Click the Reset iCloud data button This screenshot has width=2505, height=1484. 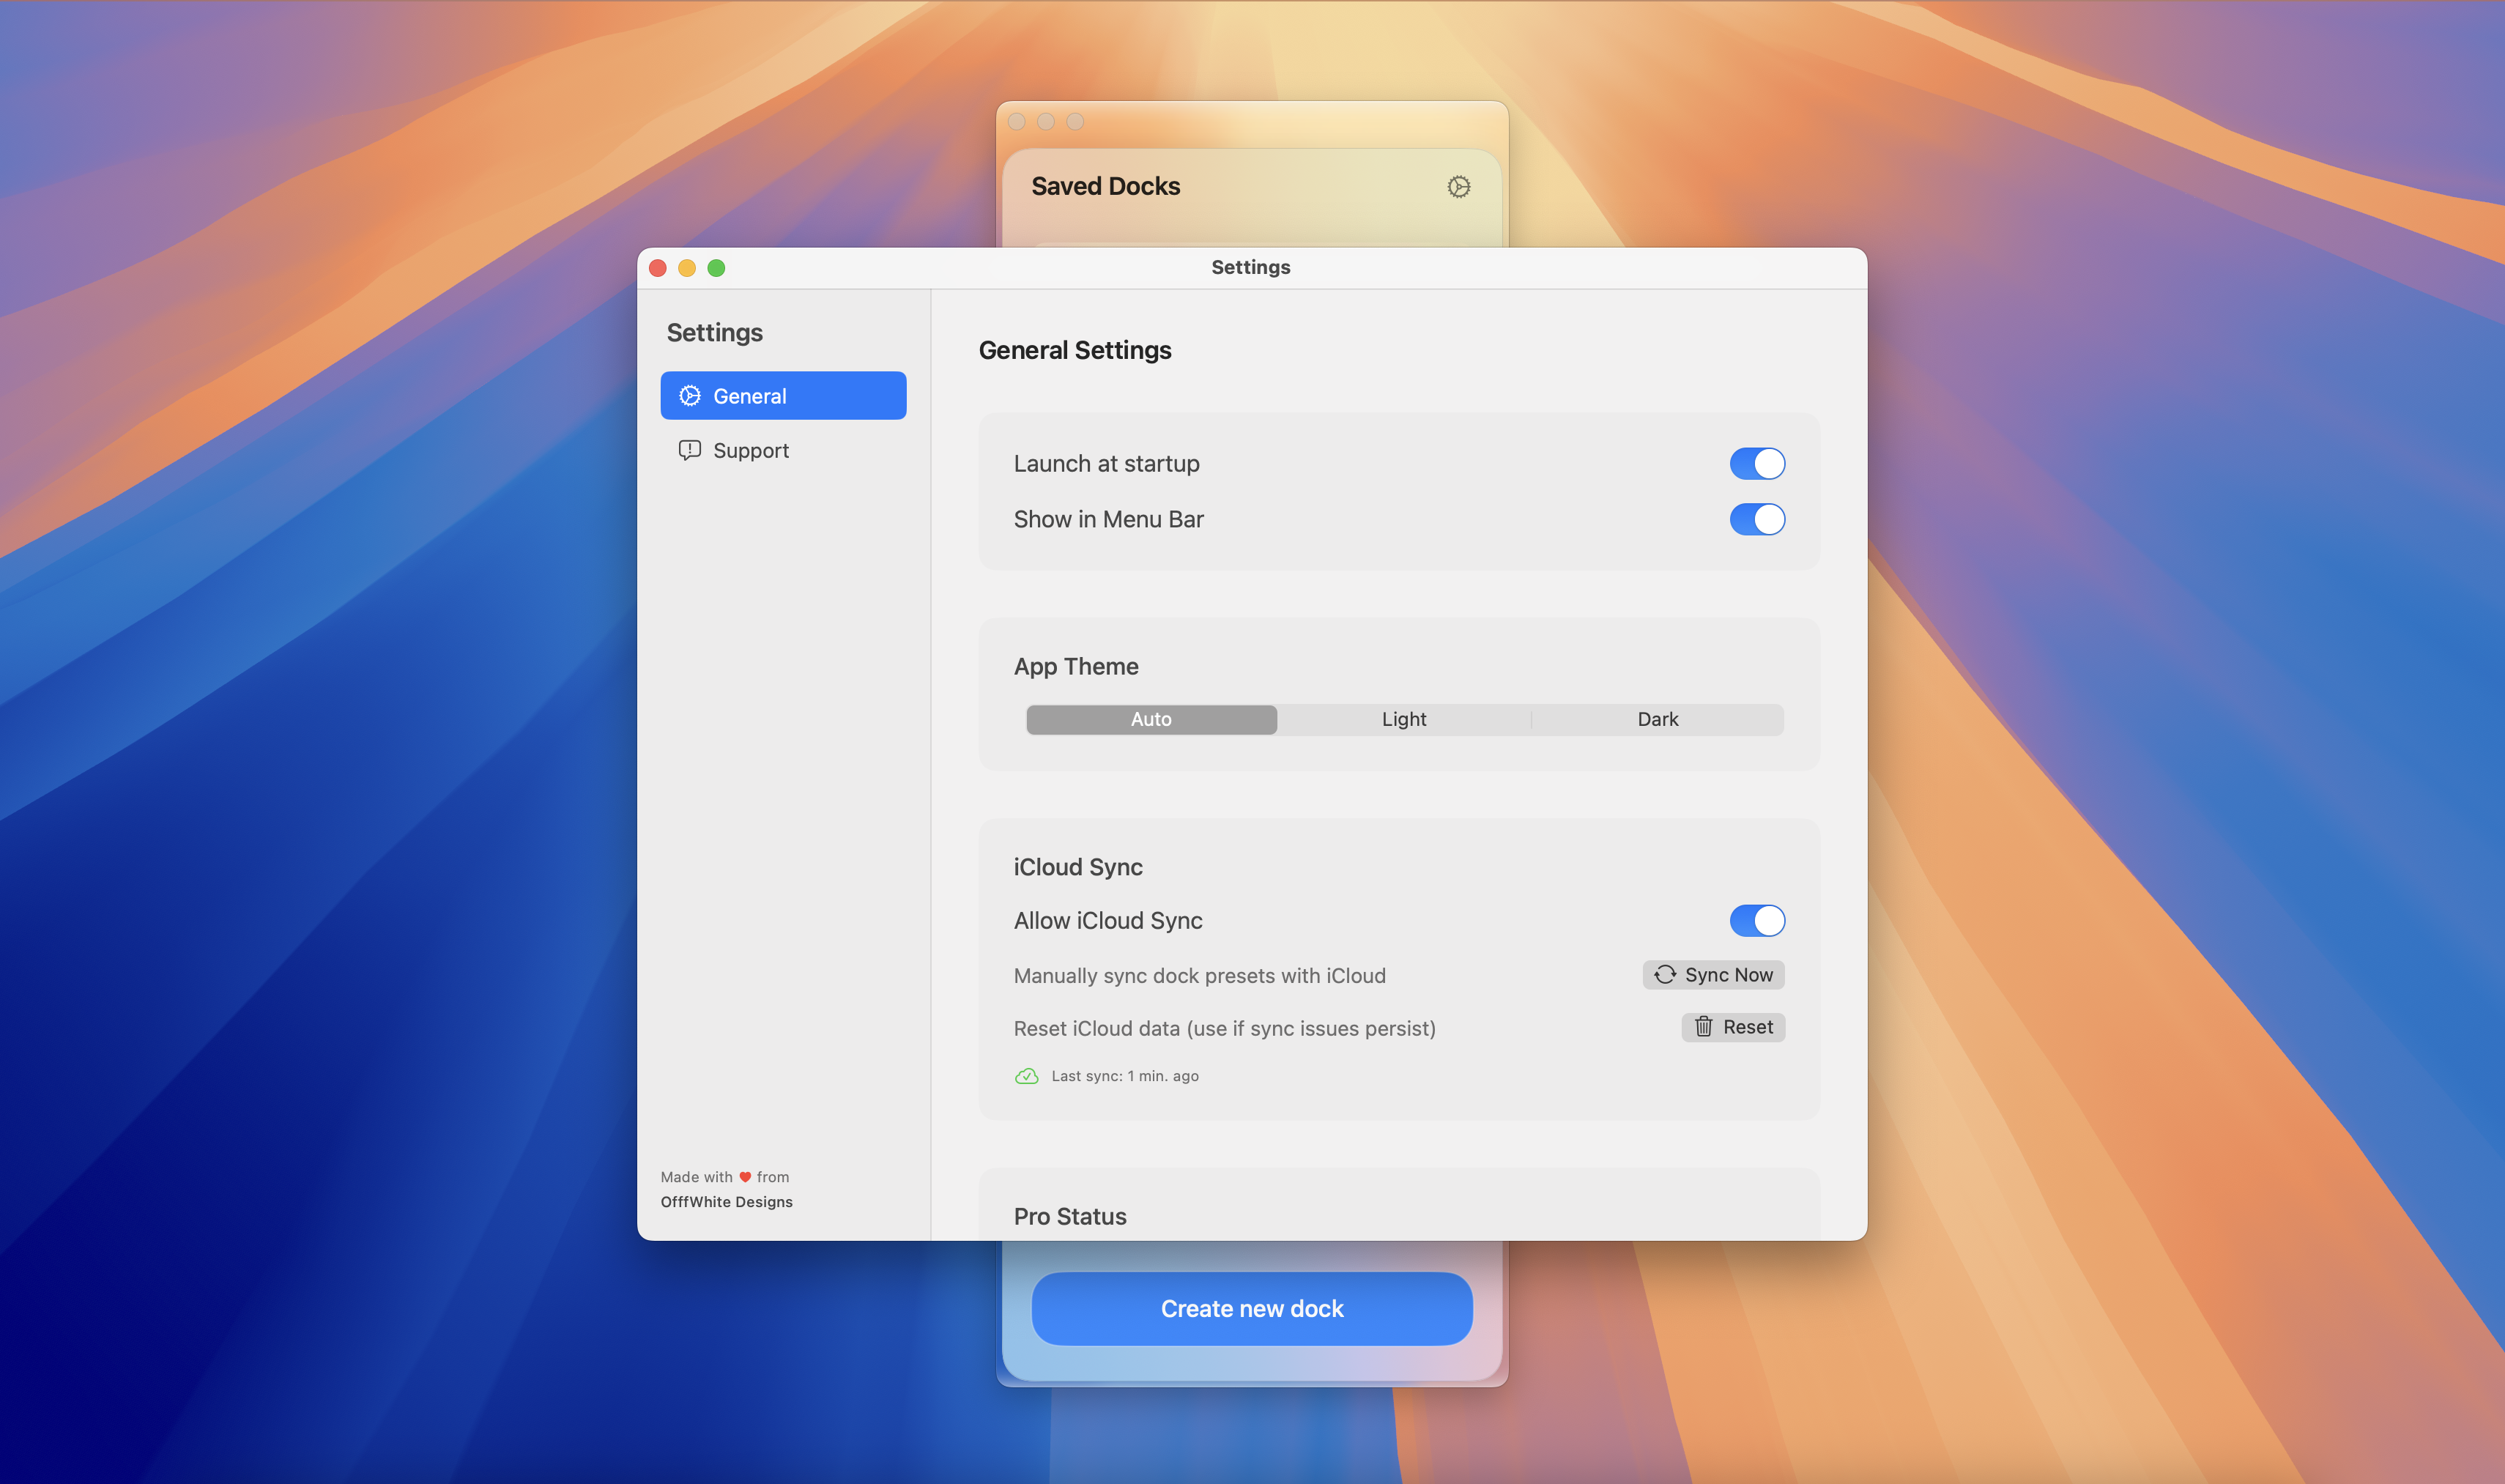click(1733, 1027)
